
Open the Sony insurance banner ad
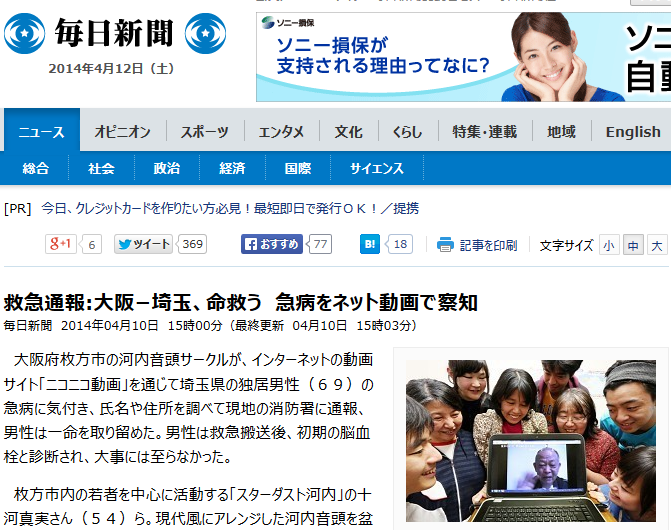(x=463, y=57)
